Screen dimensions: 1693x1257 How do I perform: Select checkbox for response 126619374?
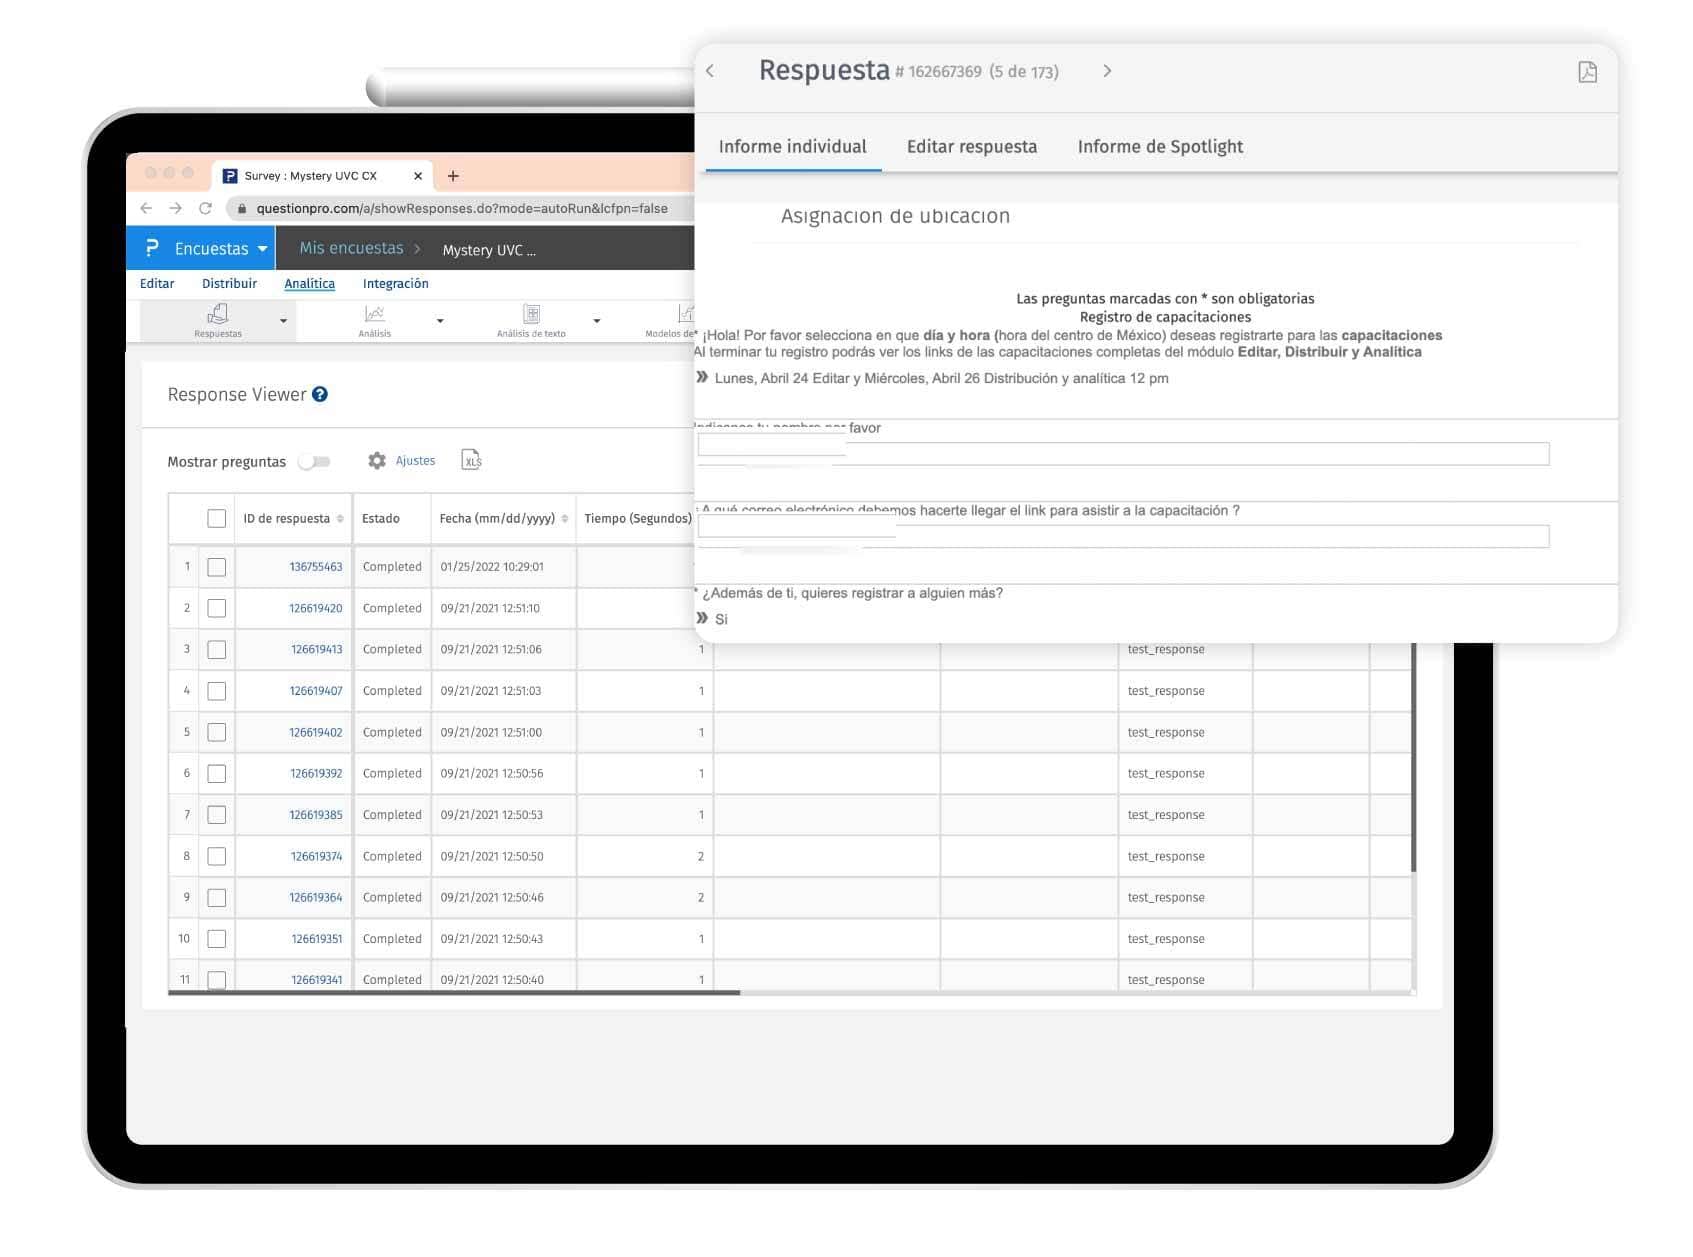[x=216, y=856]
